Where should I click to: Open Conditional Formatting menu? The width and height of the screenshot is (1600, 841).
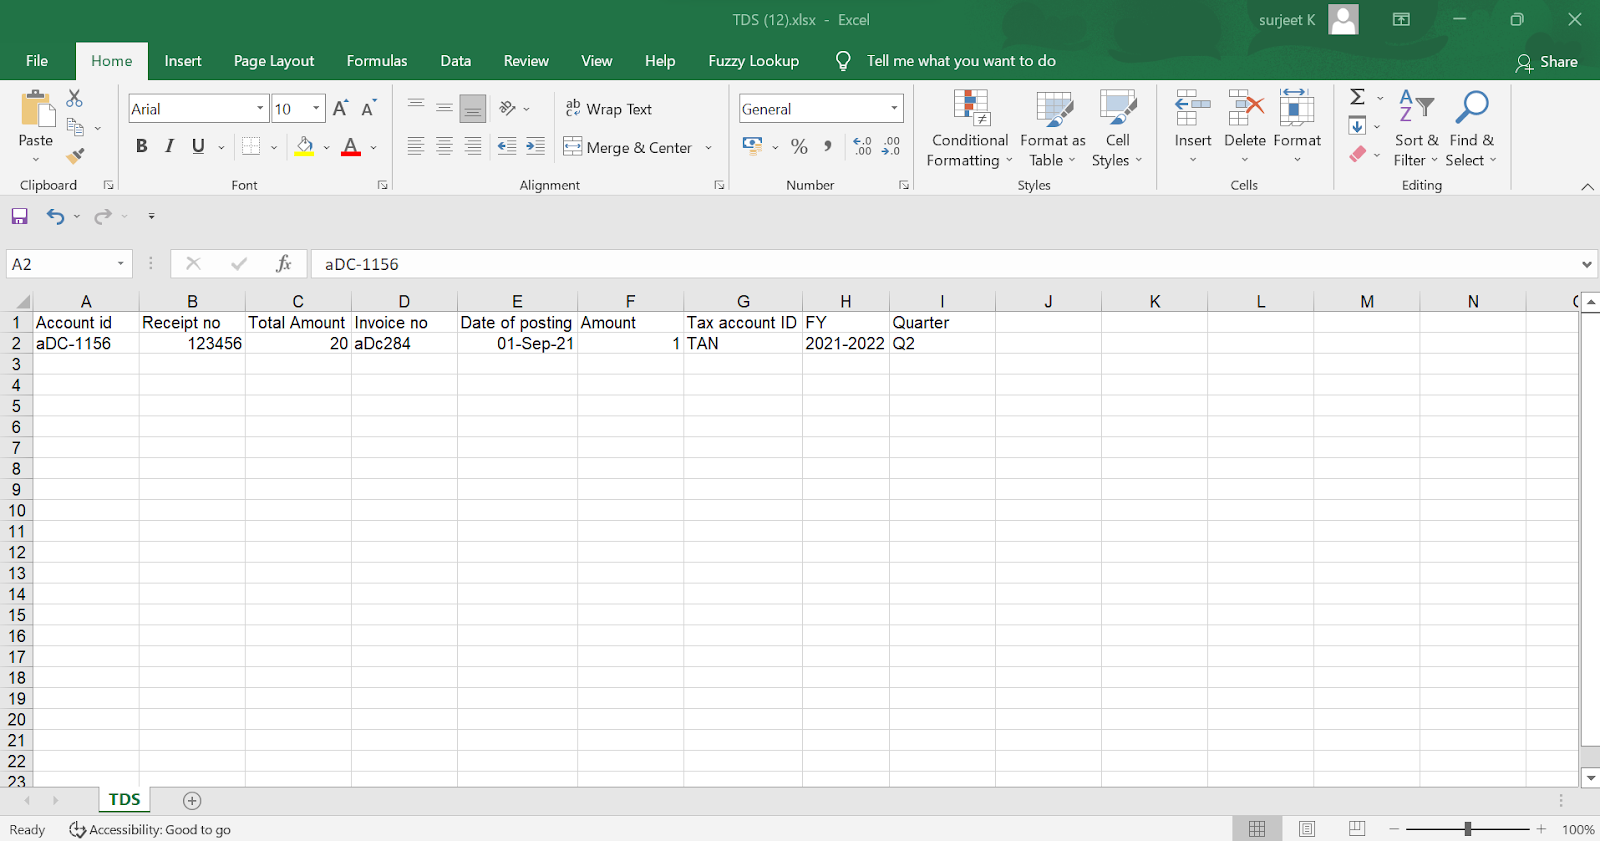tap(969, 130)
